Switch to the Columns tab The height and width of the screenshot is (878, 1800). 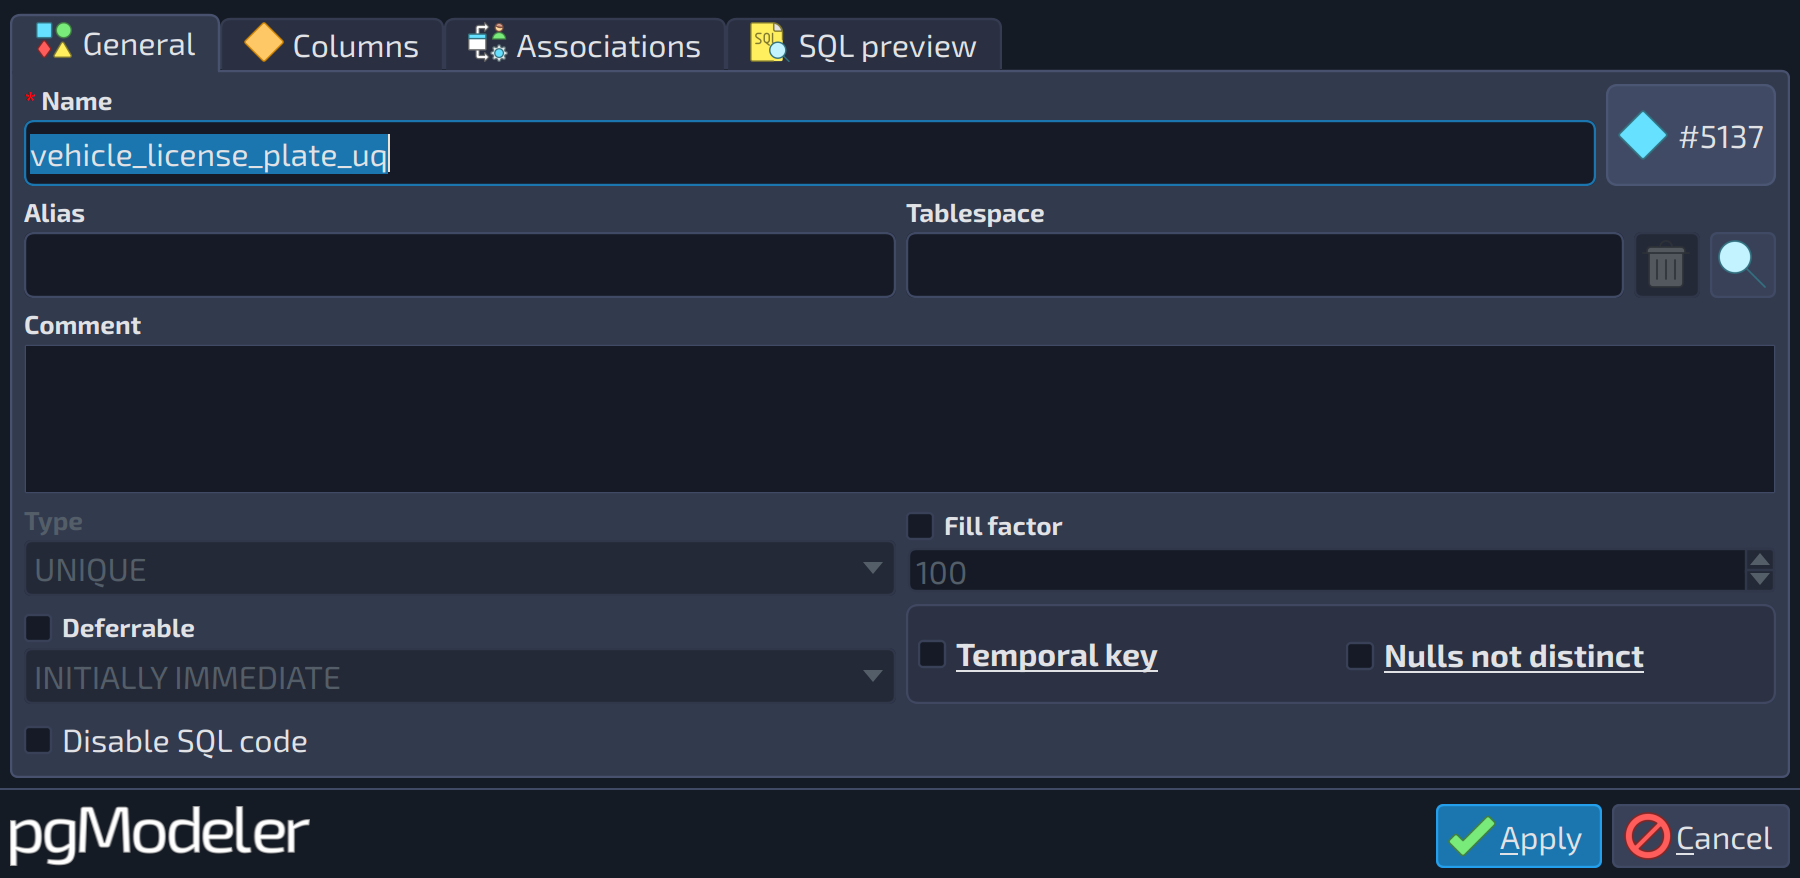point(332,45)
